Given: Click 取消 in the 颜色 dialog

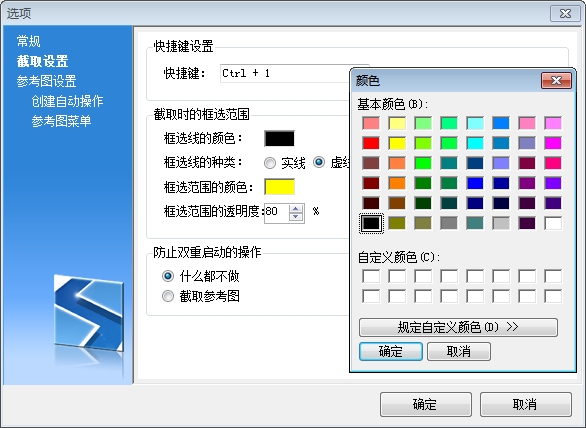Looking at the screenshot, I should 459,351.
